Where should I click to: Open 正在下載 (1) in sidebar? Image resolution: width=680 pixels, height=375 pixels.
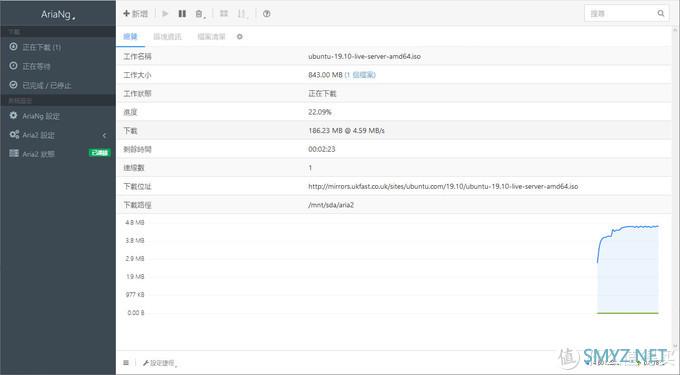[58, 47]
